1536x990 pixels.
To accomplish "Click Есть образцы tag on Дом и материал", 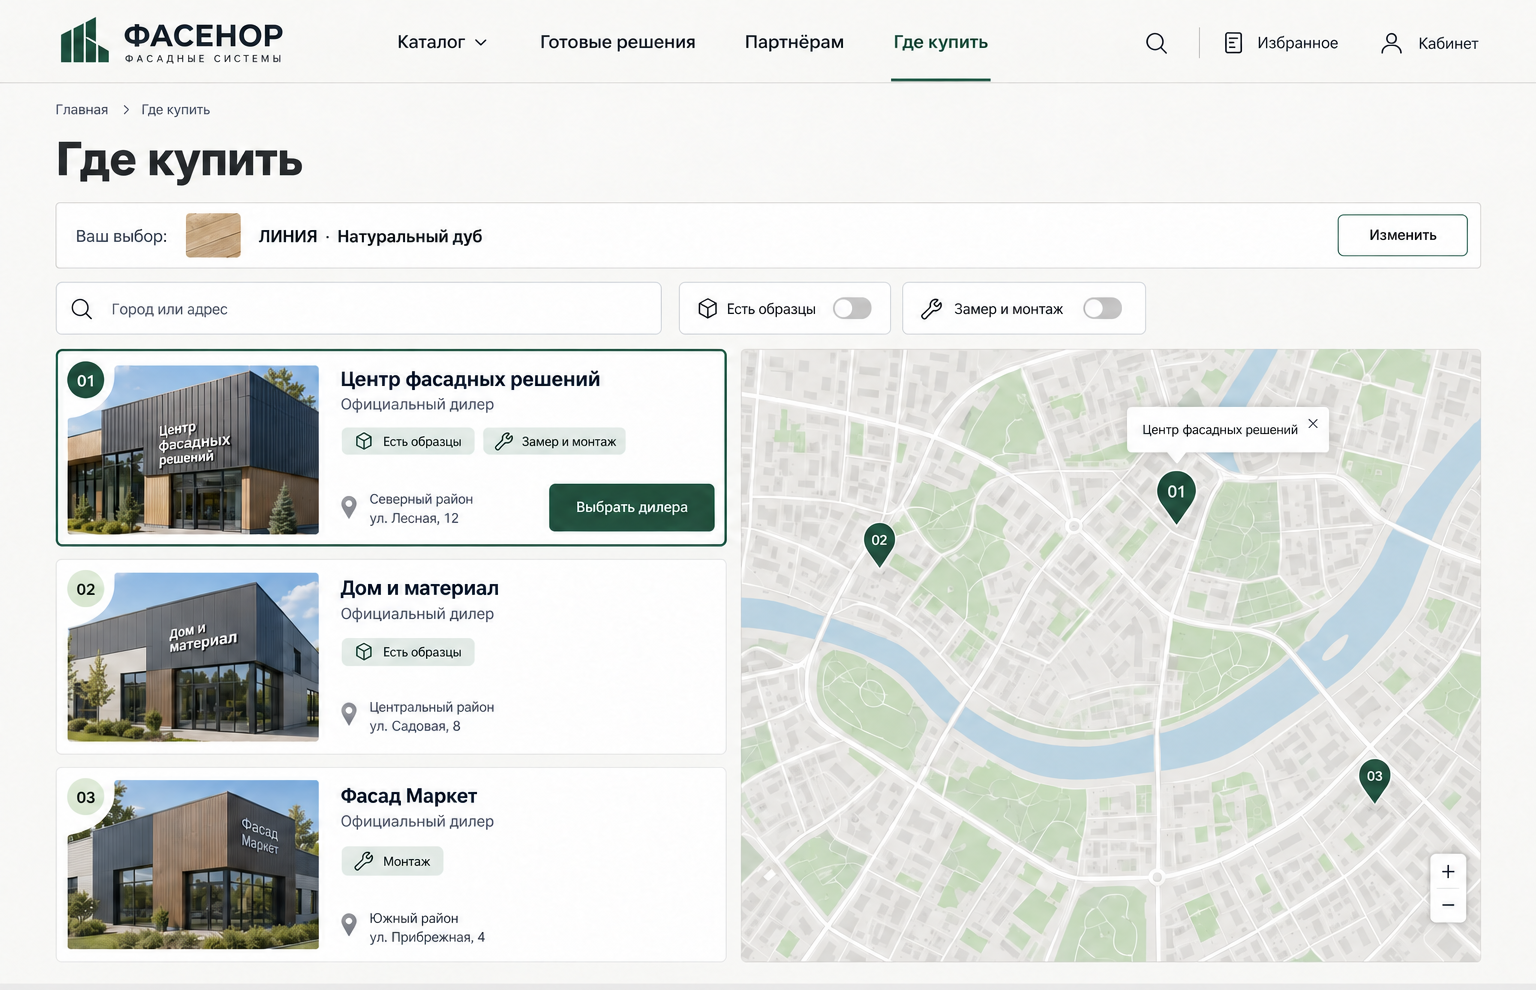I will pyautogui.click(x=408, y=652).
